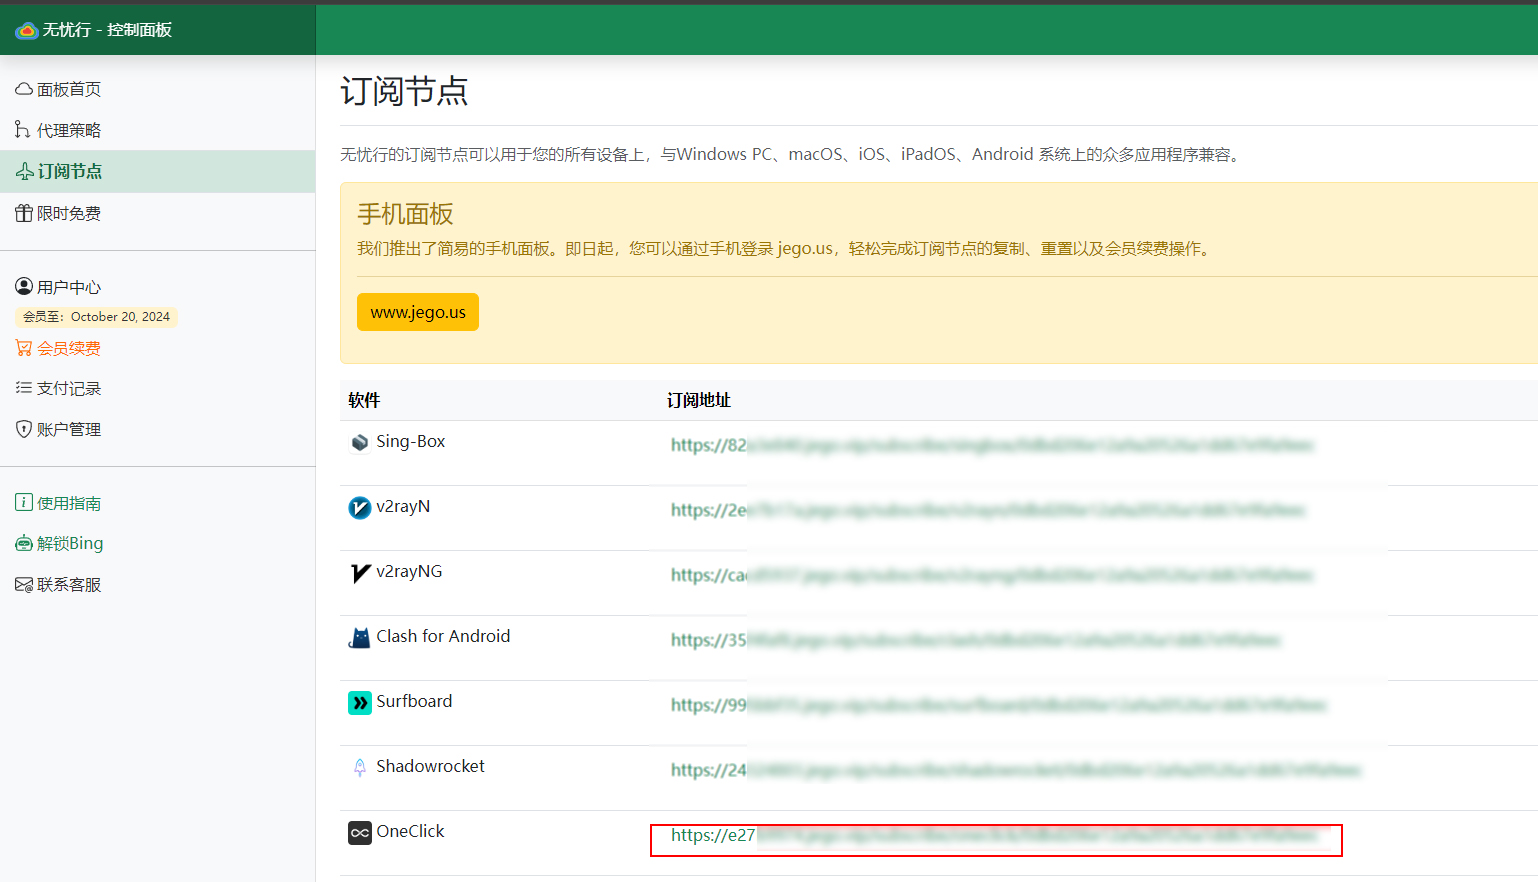Click the 订阅节点 page heading
Screen dimensions: 1538x882
click(404, 91)
